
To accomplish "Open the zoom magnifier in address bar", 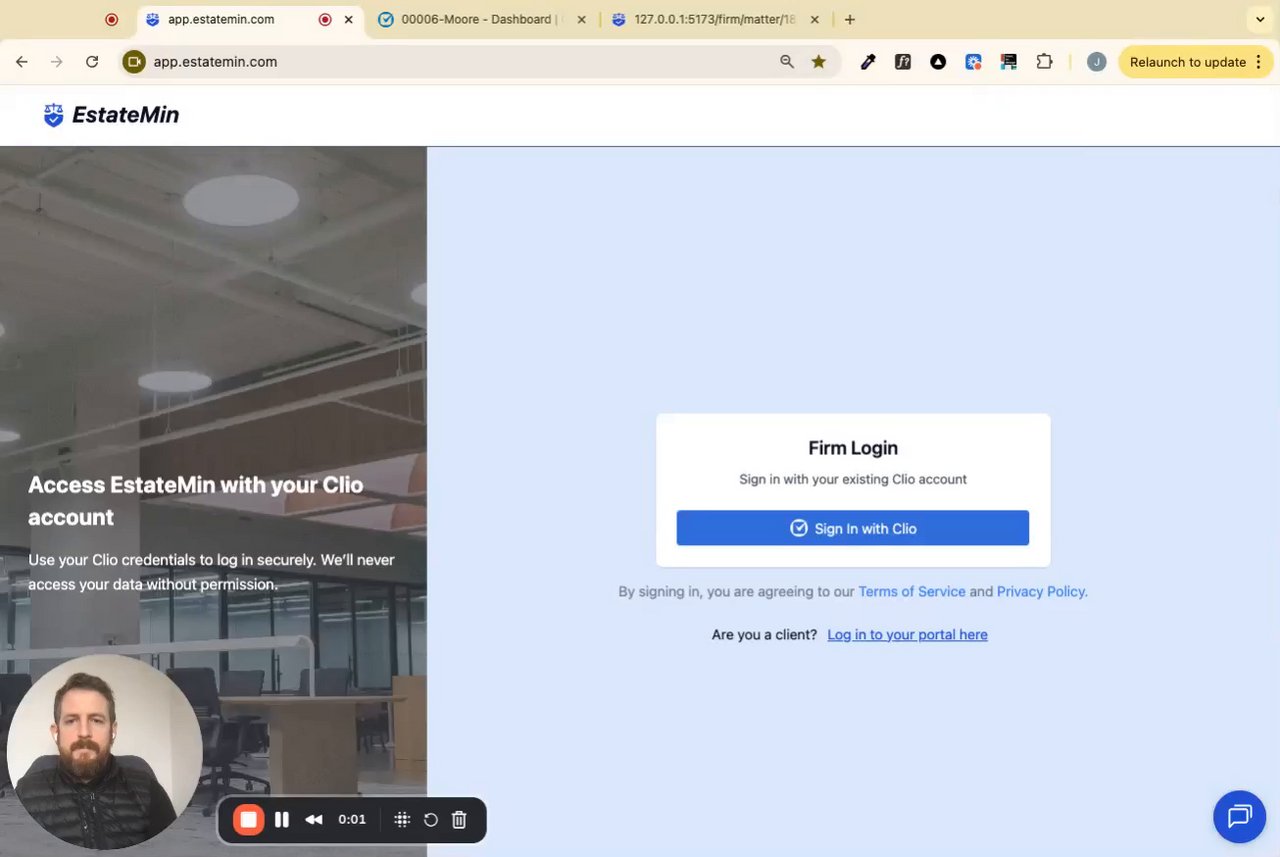I will tap(787, 62).
